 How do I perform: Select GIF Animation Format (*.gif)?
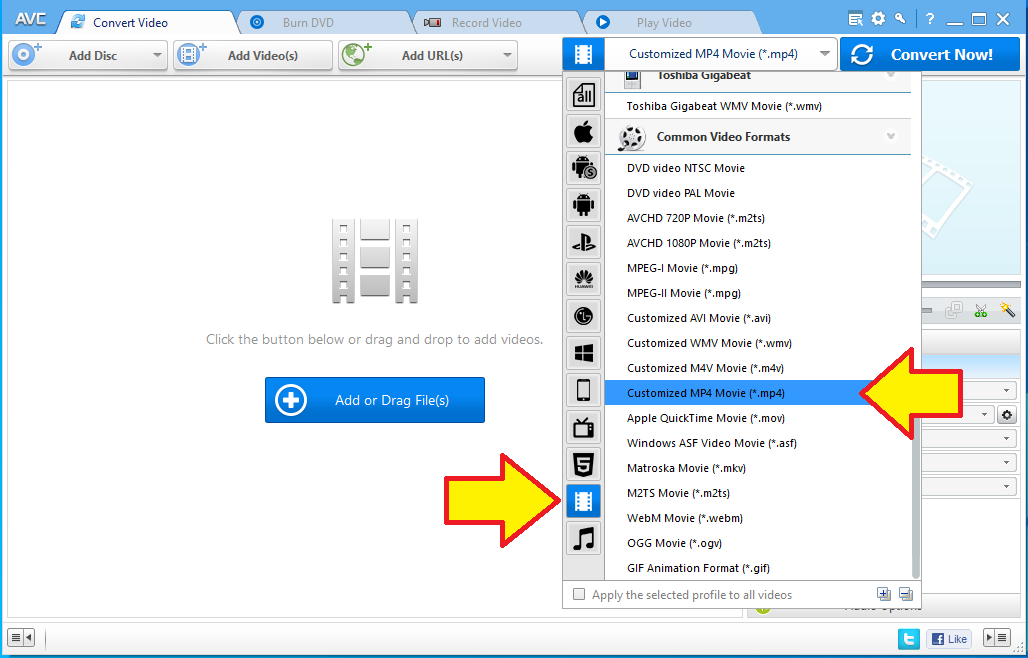pyautogui.click(x=757, y=568)
